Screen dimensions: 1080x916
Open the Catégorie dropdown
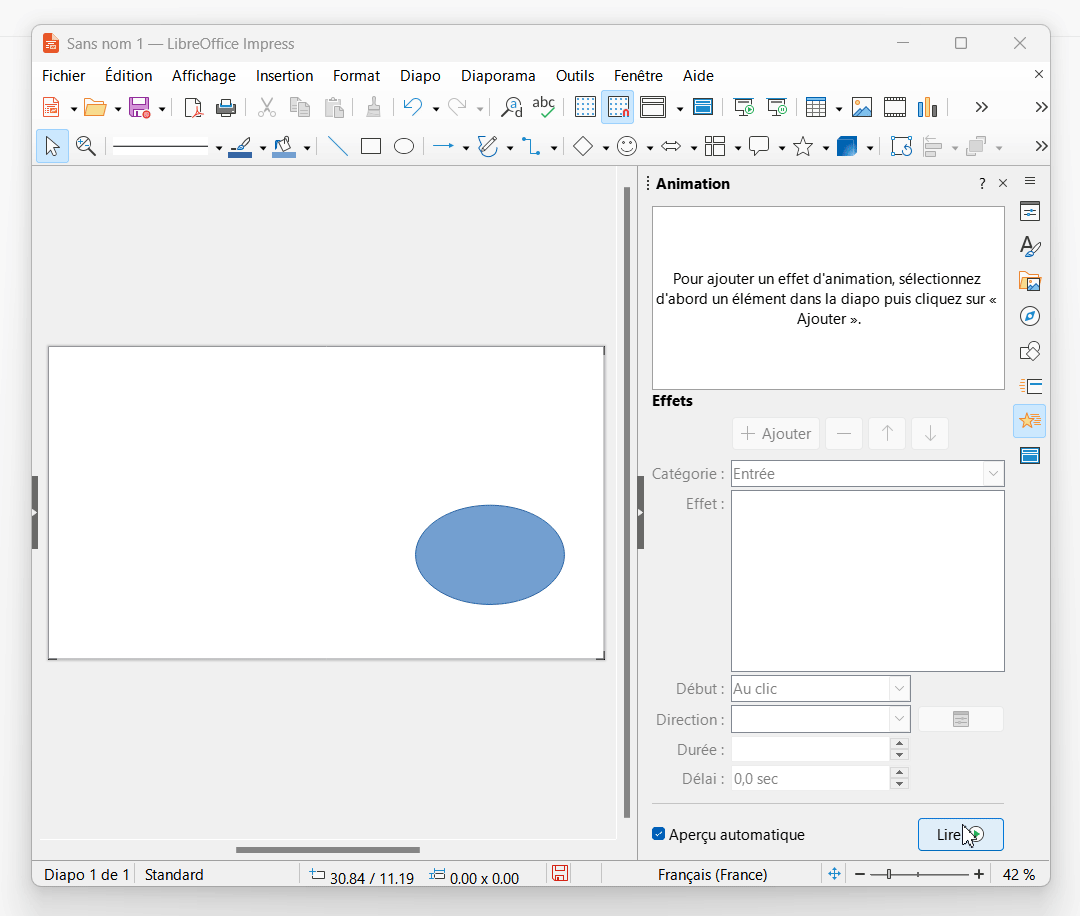point(993,474)
